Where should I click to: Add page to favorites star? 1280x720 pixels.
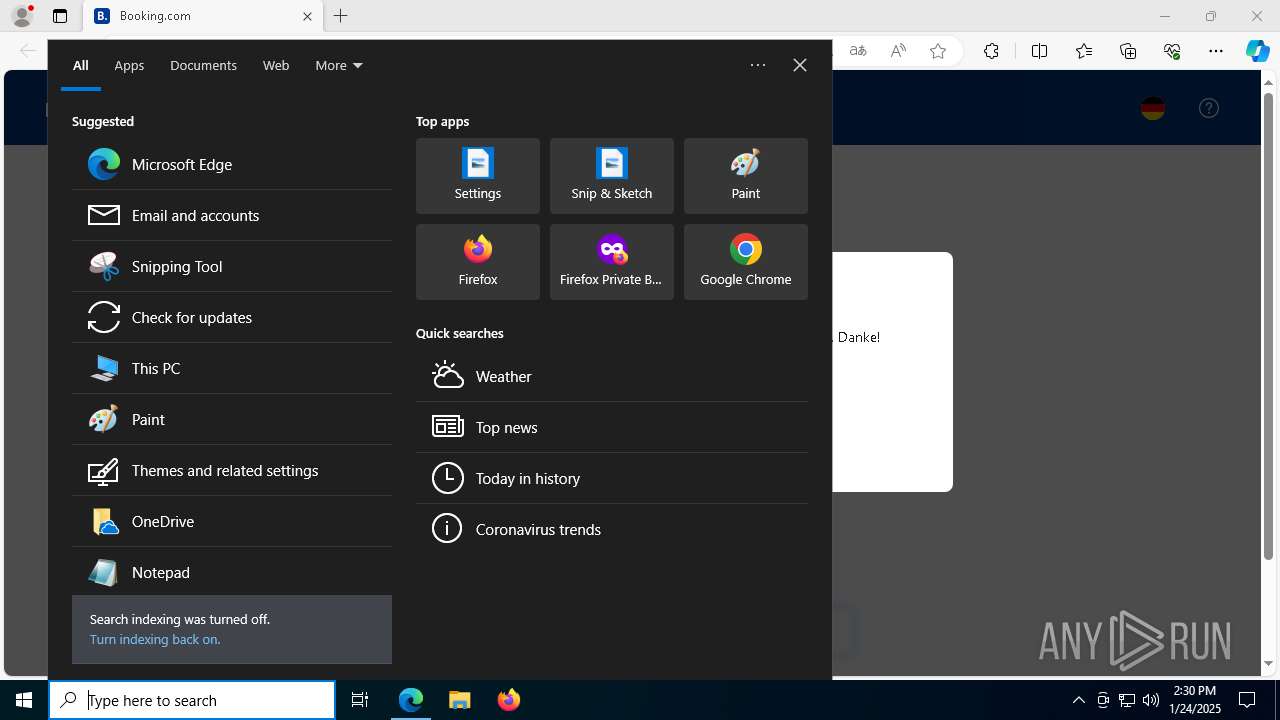[938, 51]
